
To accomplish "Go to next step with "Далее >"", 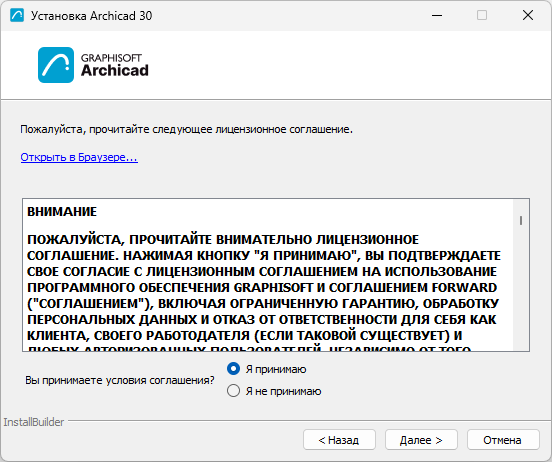I will tap(421, 440).
